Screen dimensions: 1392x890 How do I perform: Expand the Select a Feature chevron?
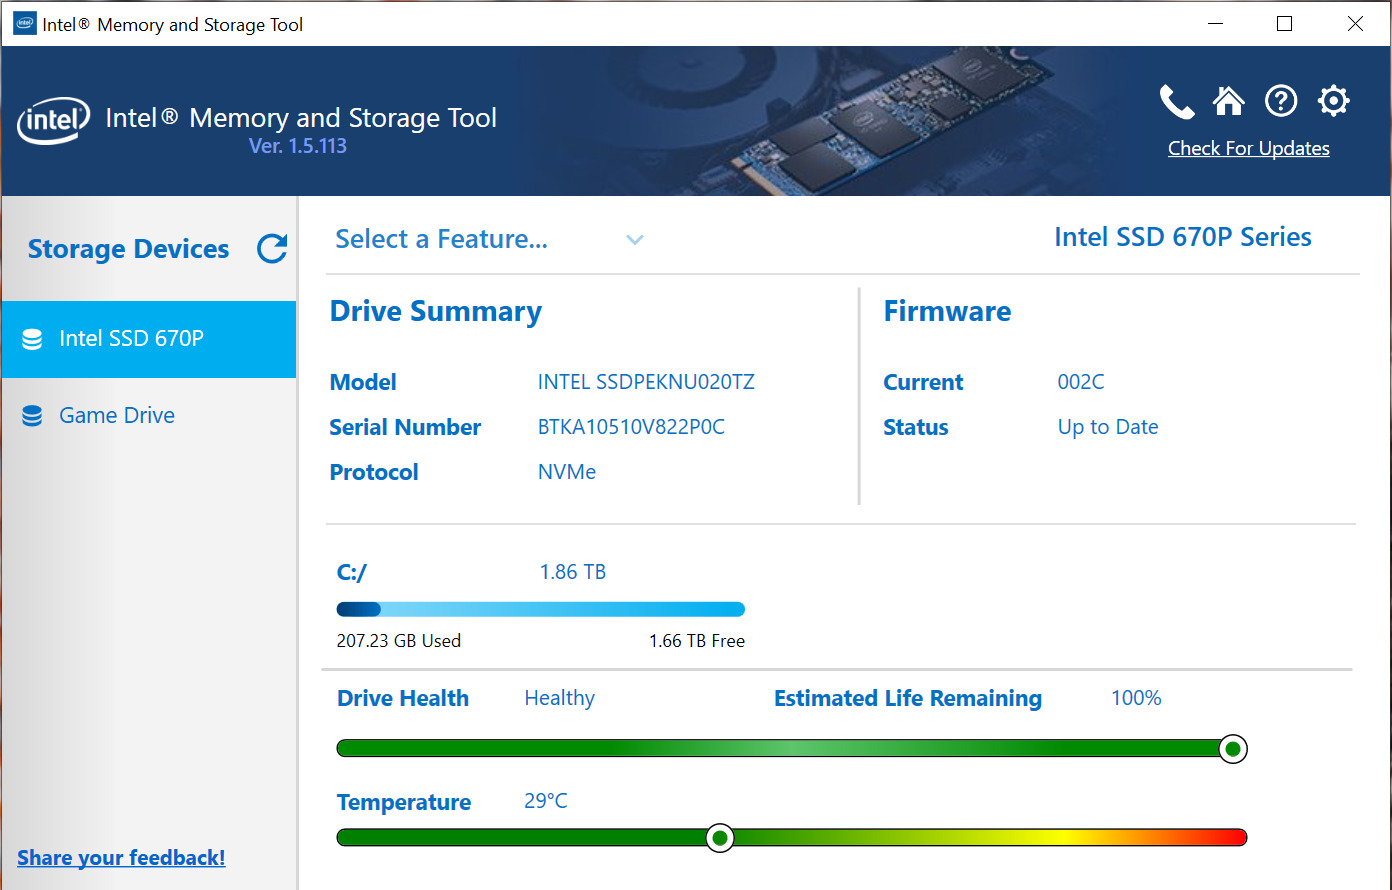(634, 240)
